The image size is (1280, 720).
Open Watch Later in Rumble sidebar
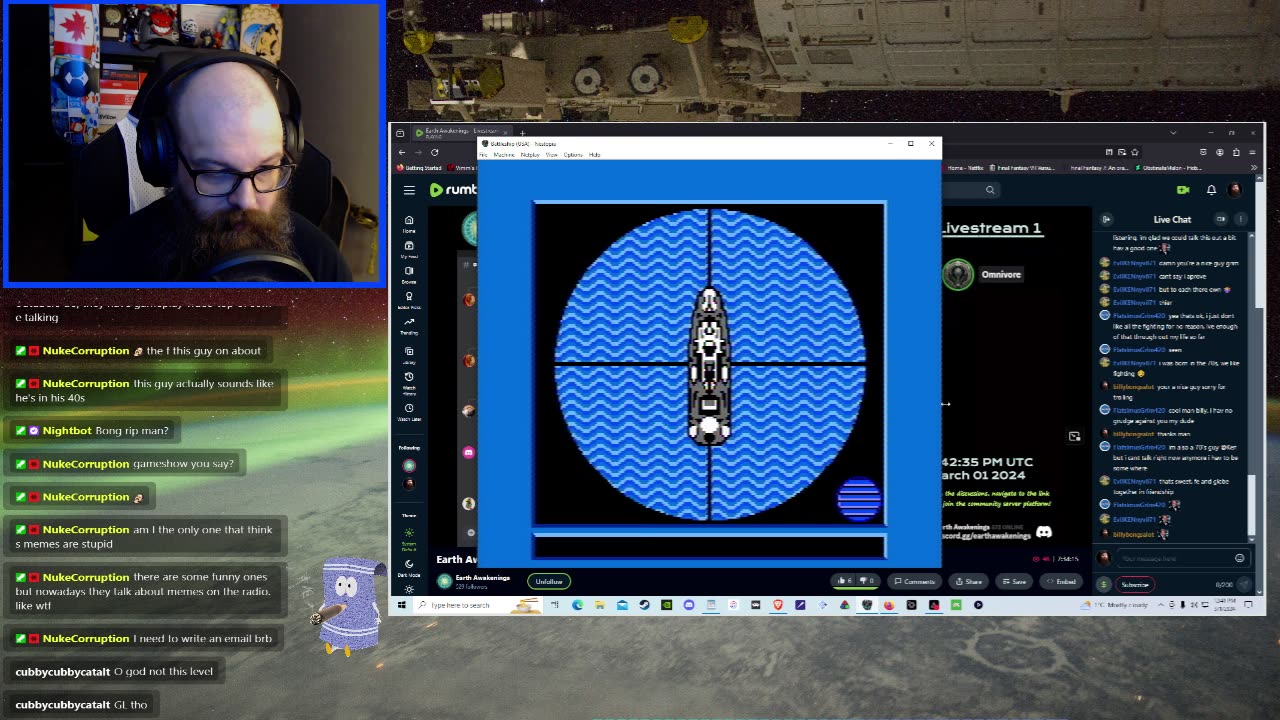coord(409,411)
